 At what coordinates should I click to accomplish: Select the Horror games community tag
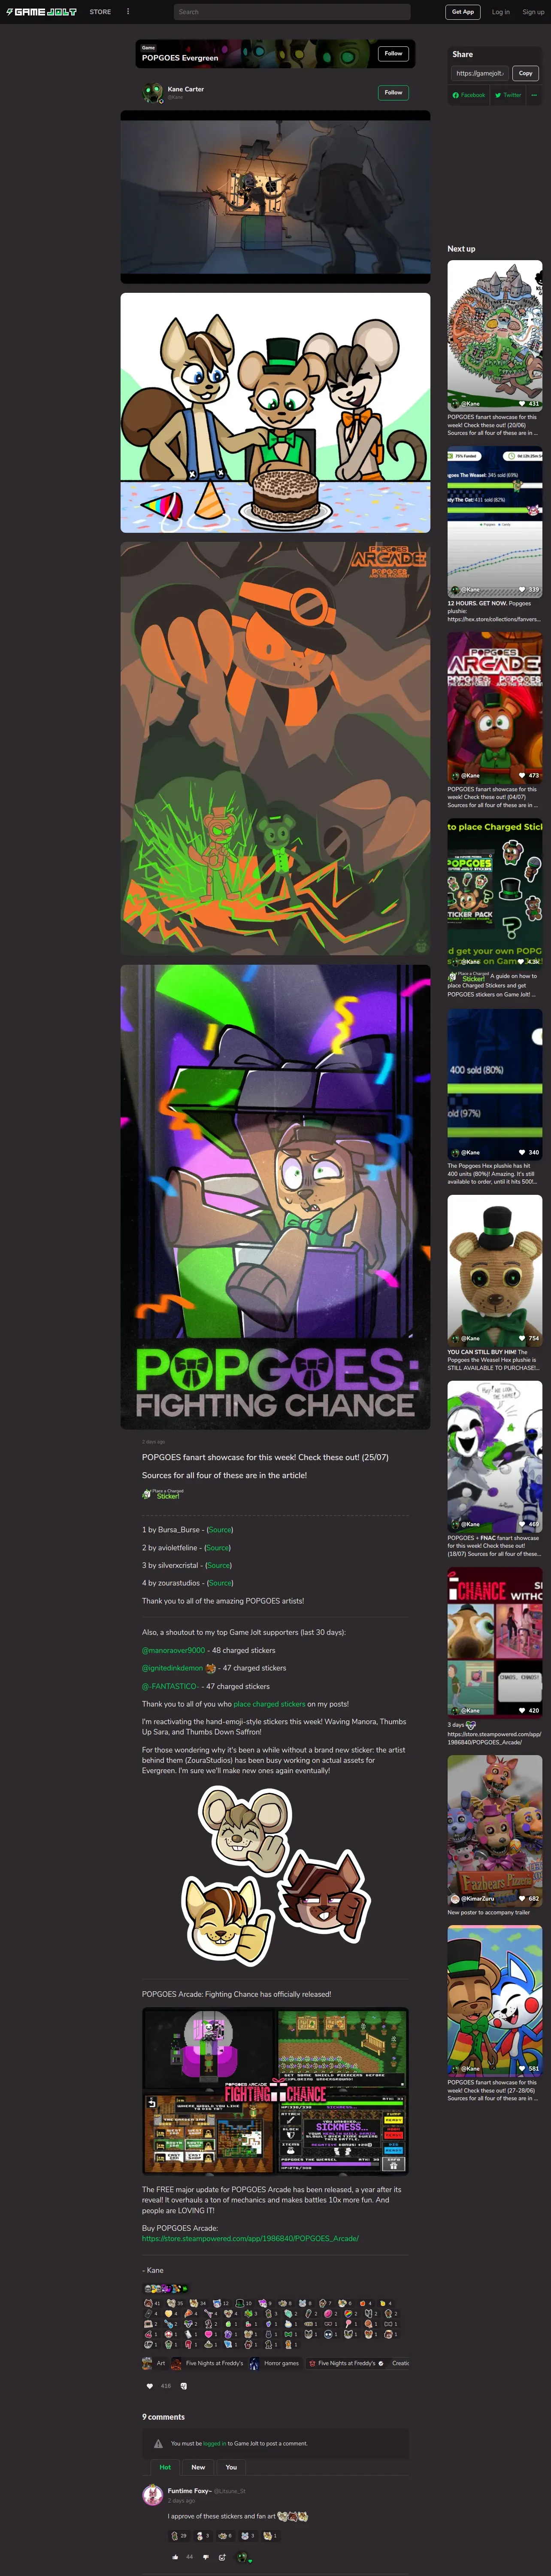[274, 2363]
